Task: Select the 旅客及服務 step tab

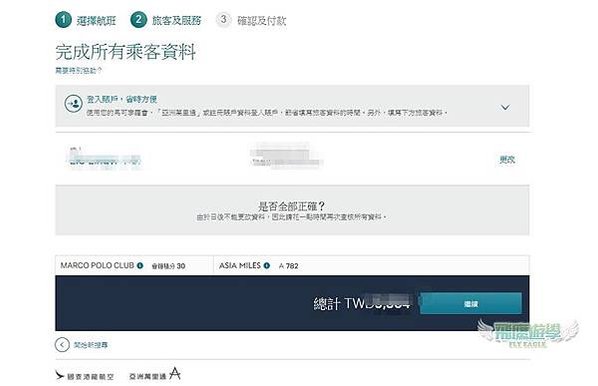Action: pyautogui.click(x=177, y=21)
